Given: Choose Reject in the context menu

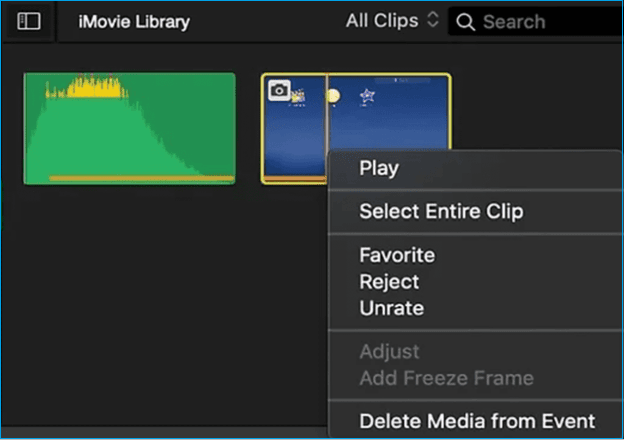Looking at the screenshot, I should (x=389, y=282).
